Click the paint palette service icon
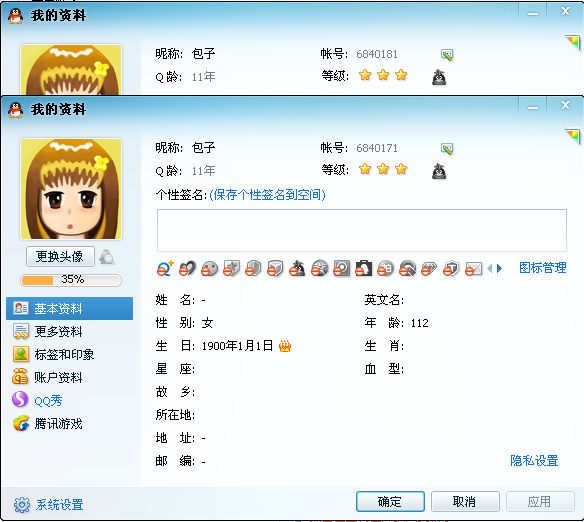 209,268
